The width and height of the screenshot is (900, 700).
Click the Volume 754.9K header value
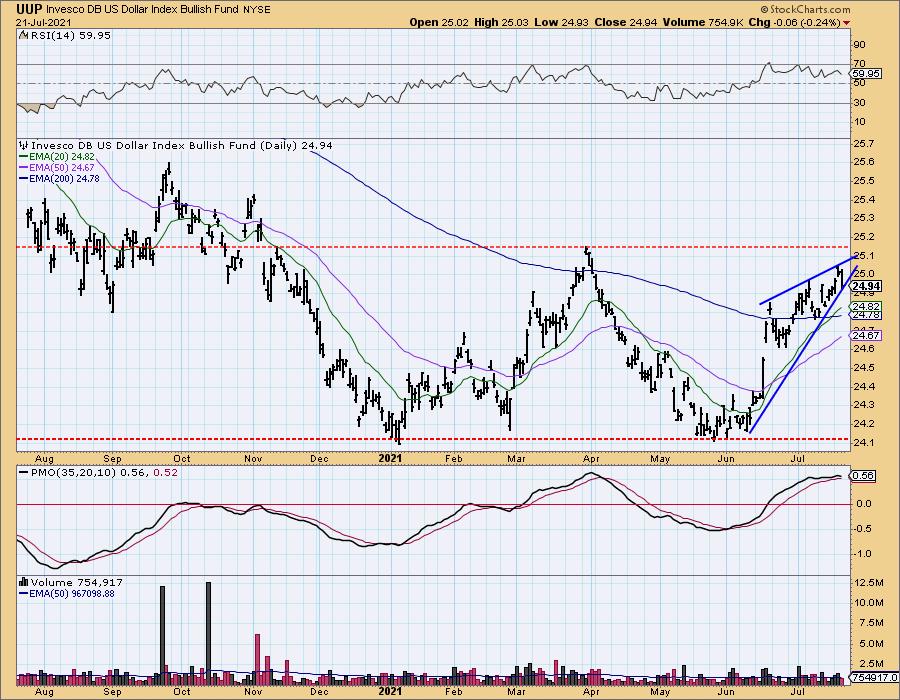point(703,22)
